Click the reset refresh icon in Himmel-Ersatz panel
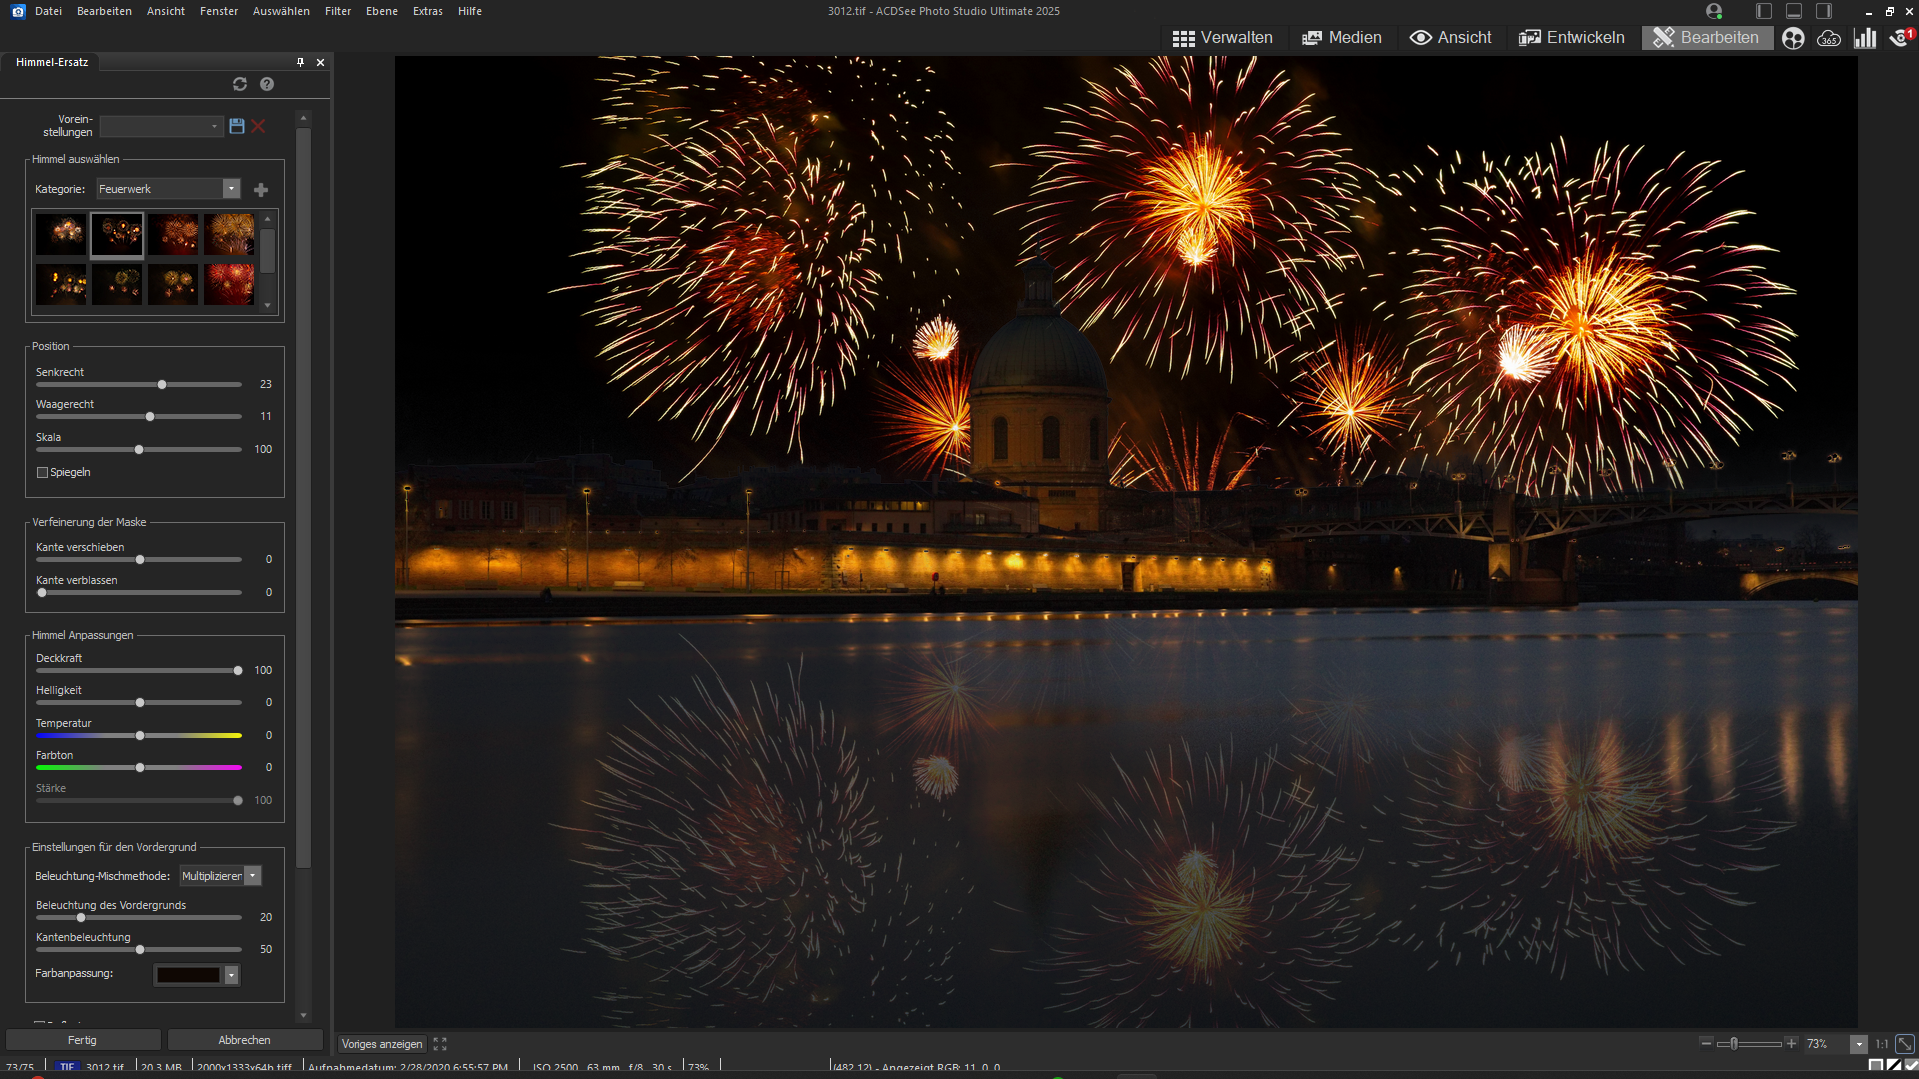The height and width of the screenshot is (1079, 1919). [239, 84]
